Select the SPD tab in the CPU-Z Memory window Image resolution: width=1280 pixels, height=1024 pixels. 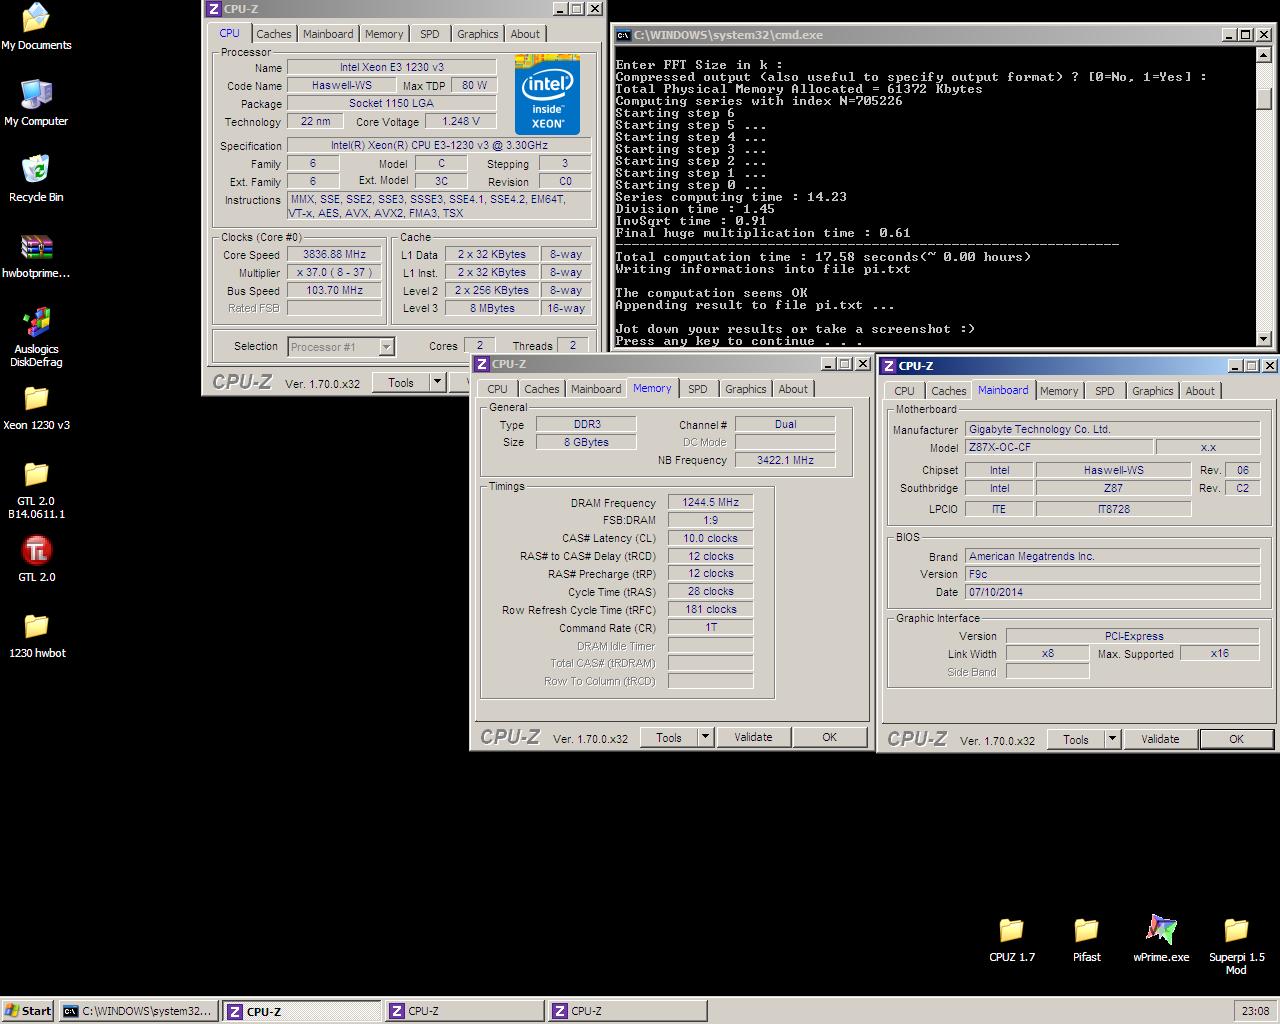[697, 389]
